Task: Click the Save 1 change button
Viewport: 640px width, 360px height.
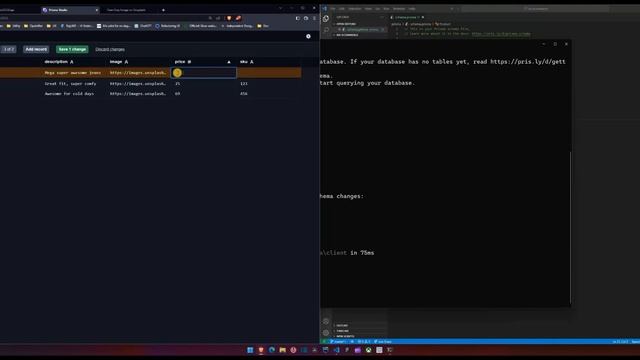Action: click(72, 49)
